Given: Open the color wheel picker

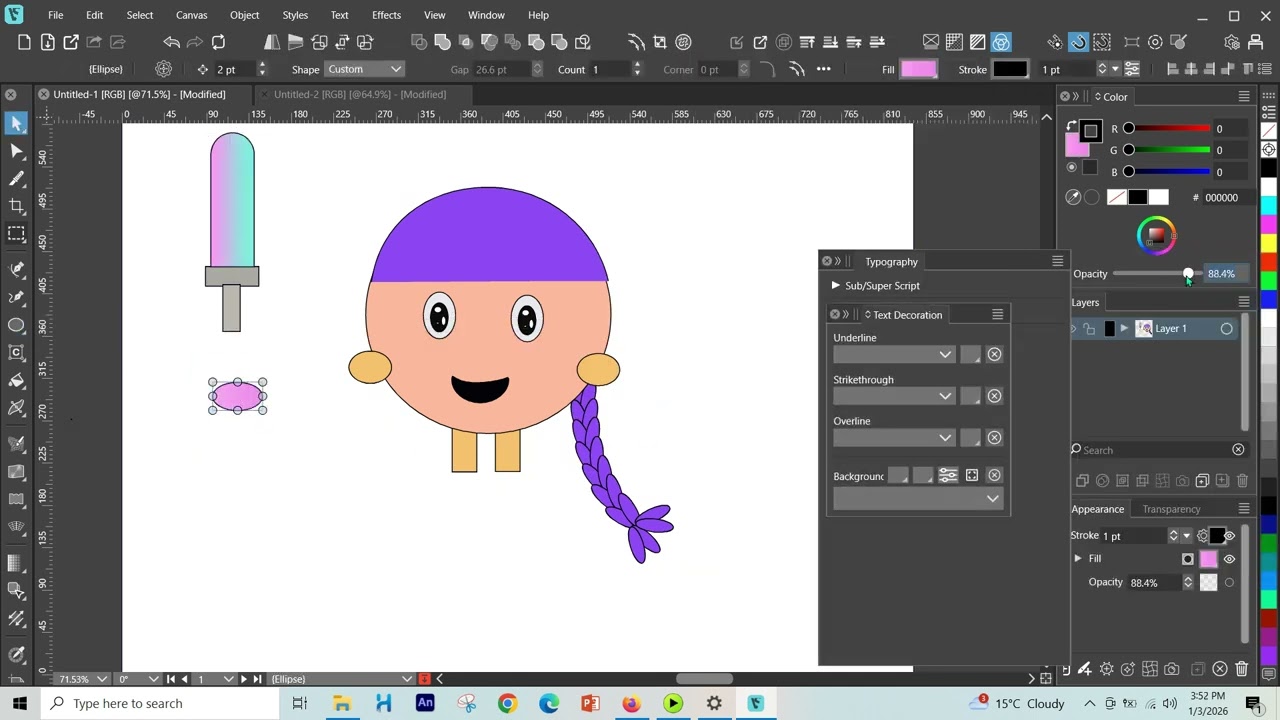Looking at the screenshot, I should click(1156, 235).
